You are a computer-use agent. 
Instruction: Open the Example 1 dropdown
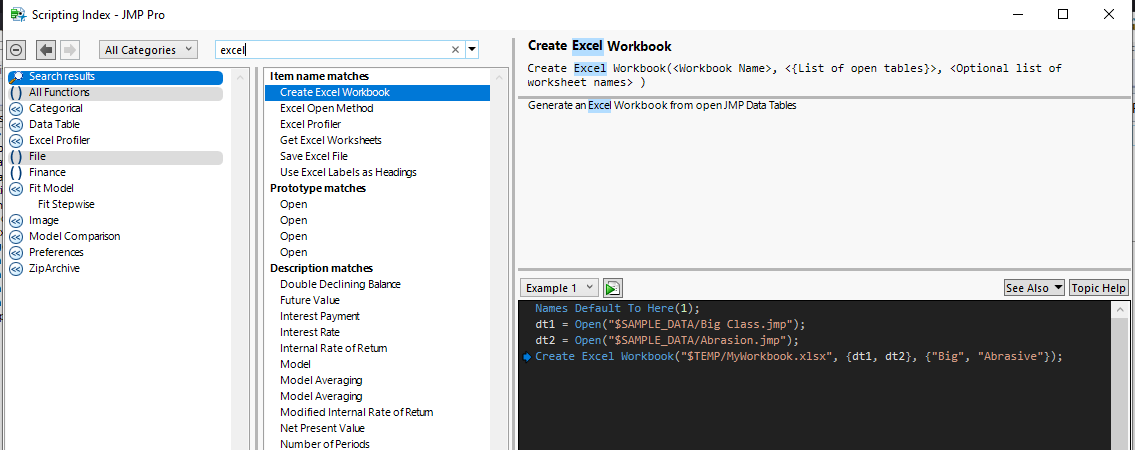click(561, 288)
